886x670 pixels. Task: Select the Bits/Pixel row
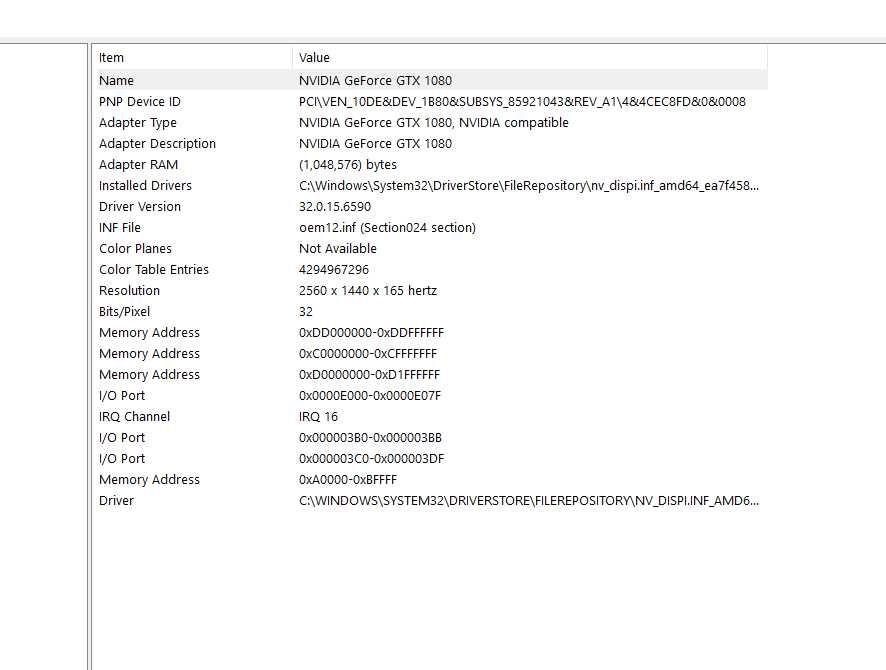tap(432, 311)
